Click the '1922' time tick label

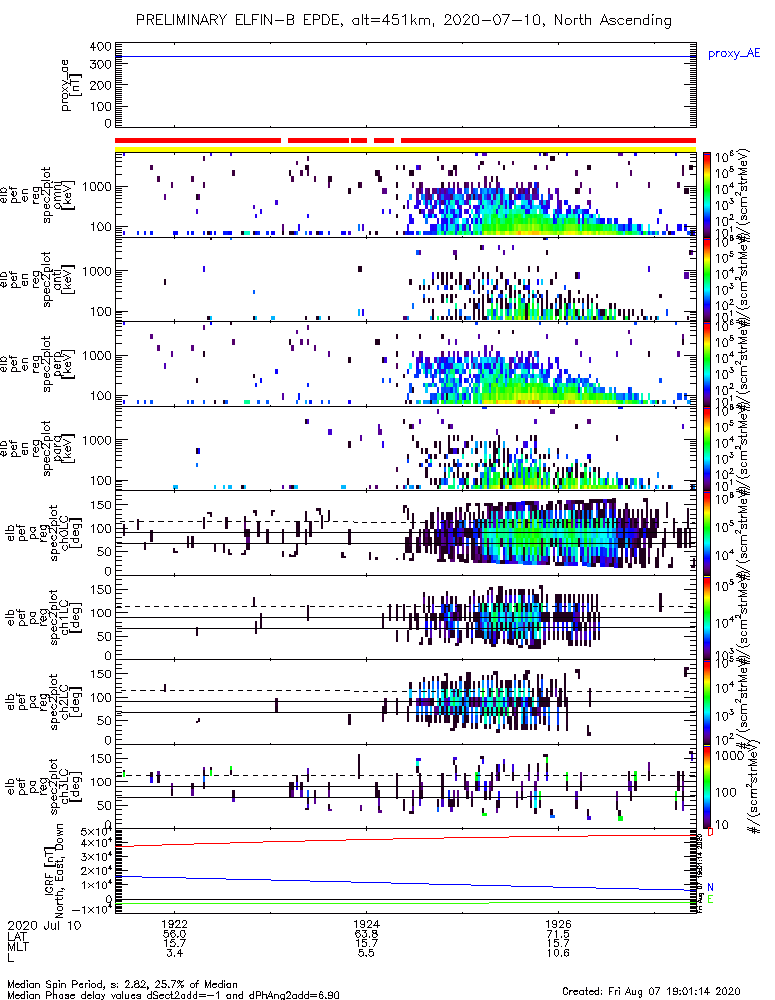[x=174, y=924]
